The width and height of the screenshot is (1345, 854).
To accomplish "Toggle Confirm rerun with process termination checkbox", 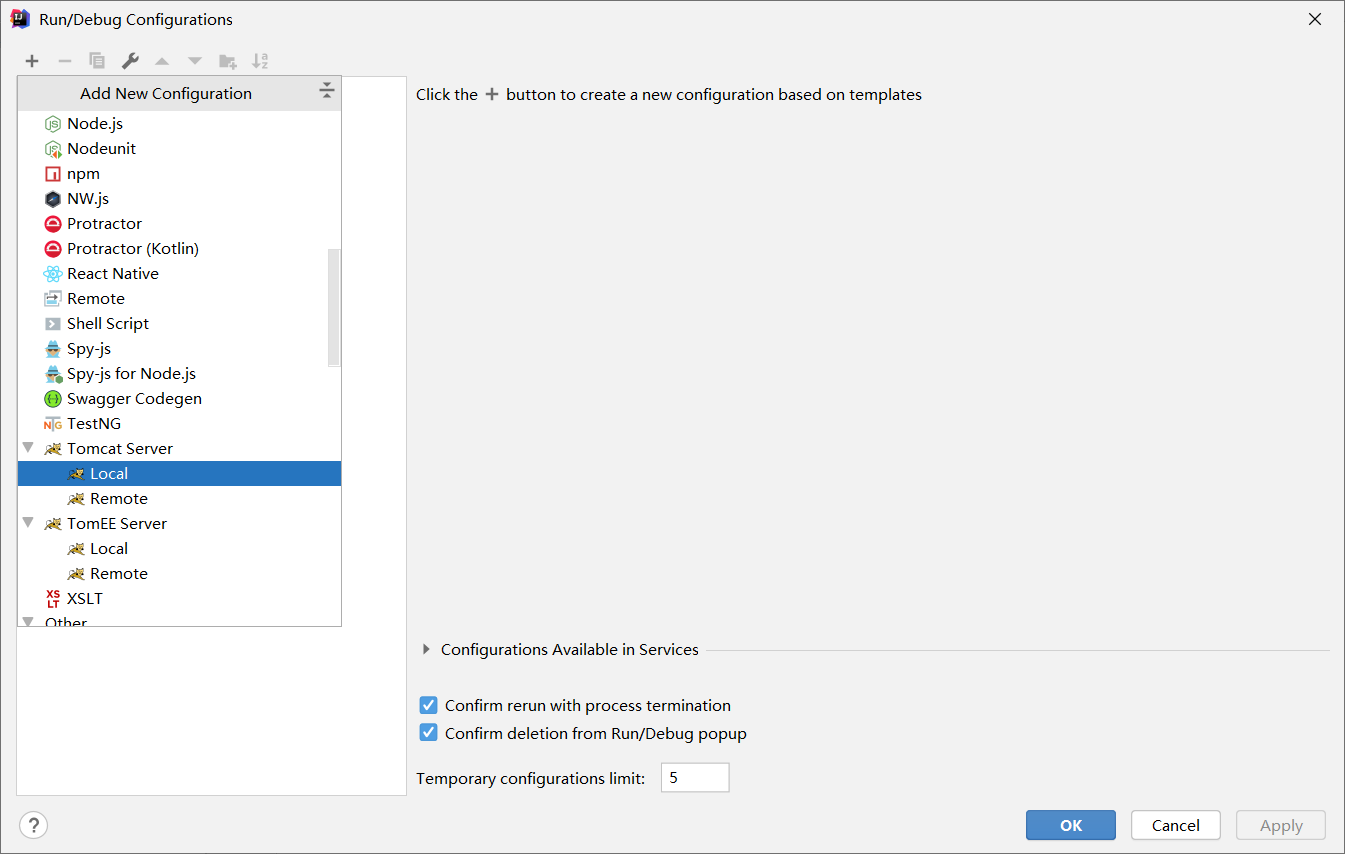I will [428, 705].
